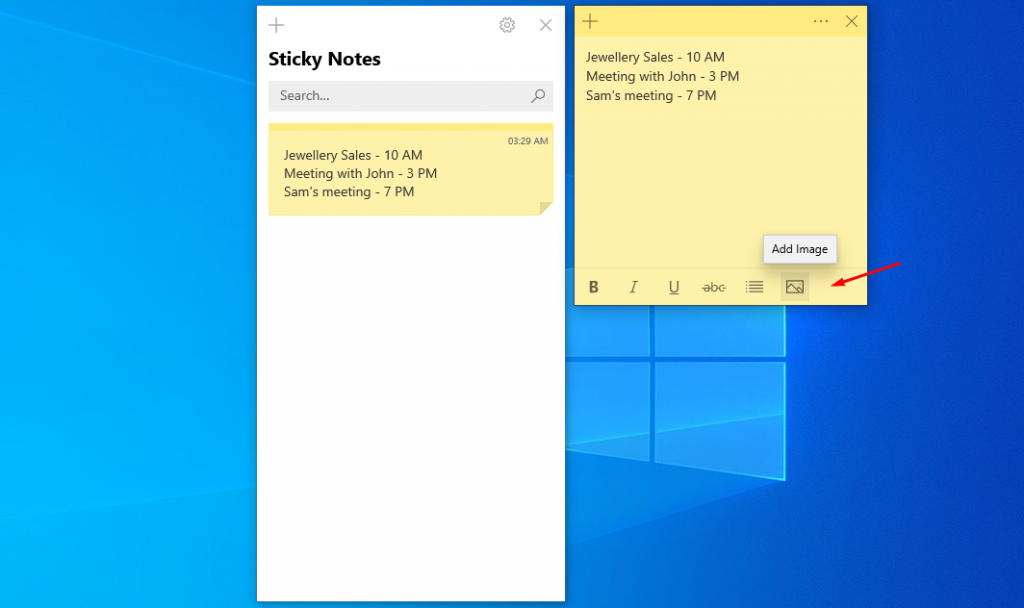Add a new note from the open yellow note

[x=590, y=21]
